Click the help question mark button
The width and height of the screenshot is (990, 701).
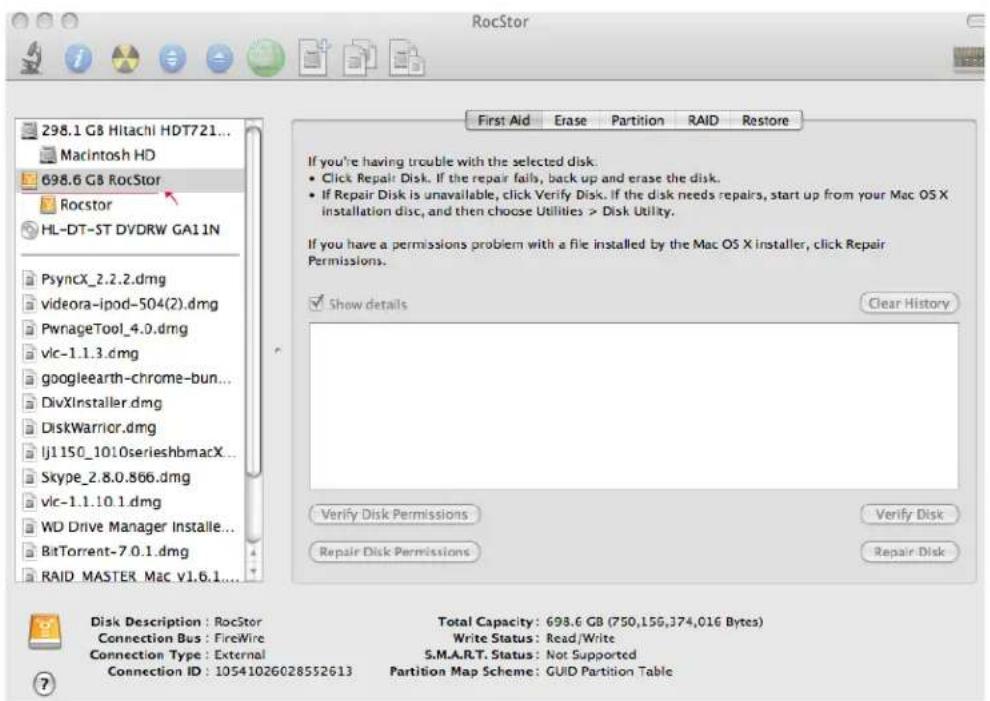(x=44, y=684)
